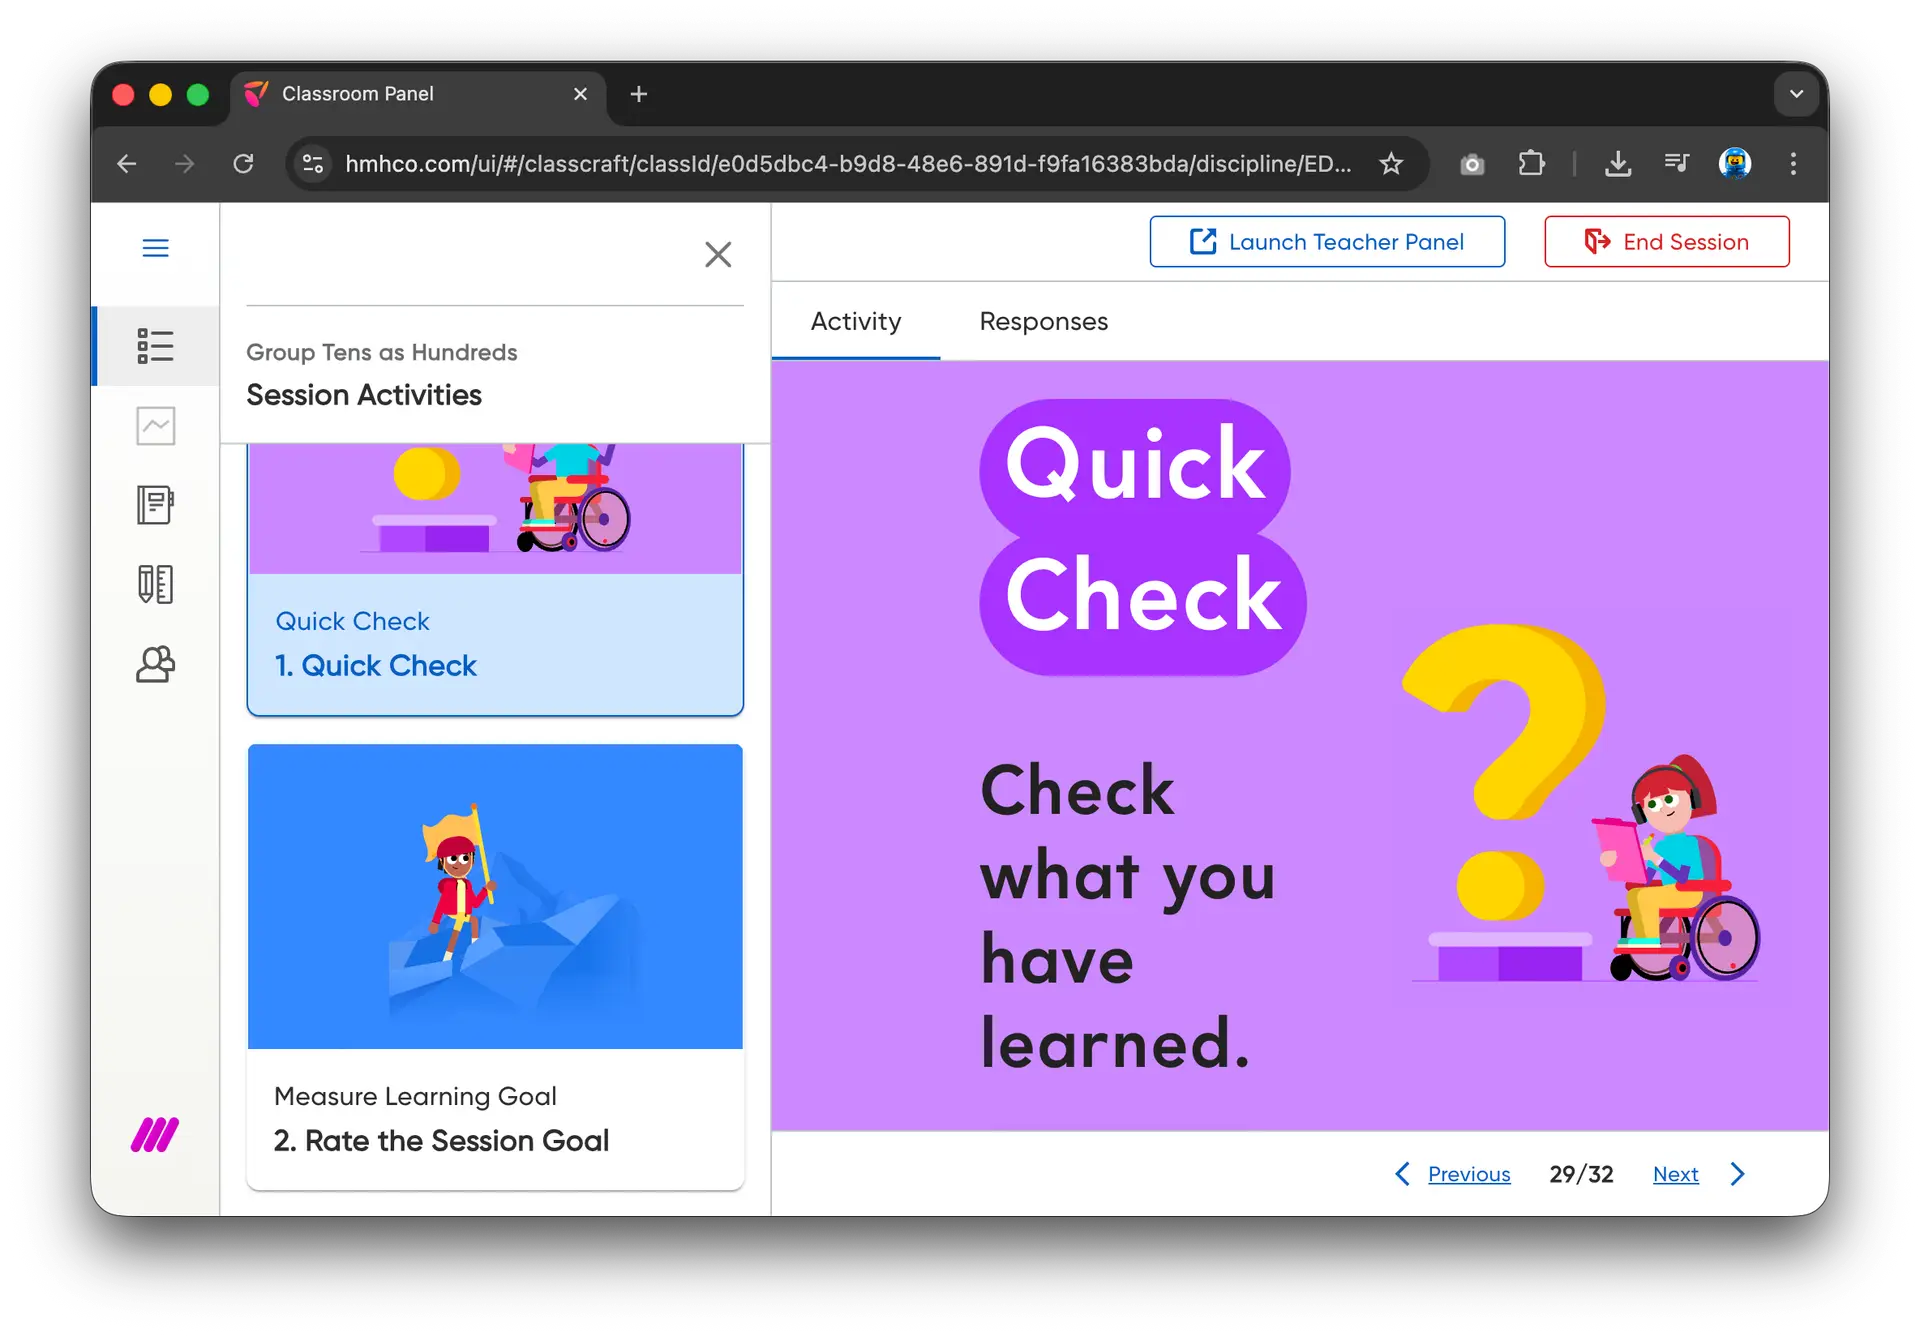Open Chrome three-dot menu
Screen dimensions: 1920x1336
[1793, 163]
